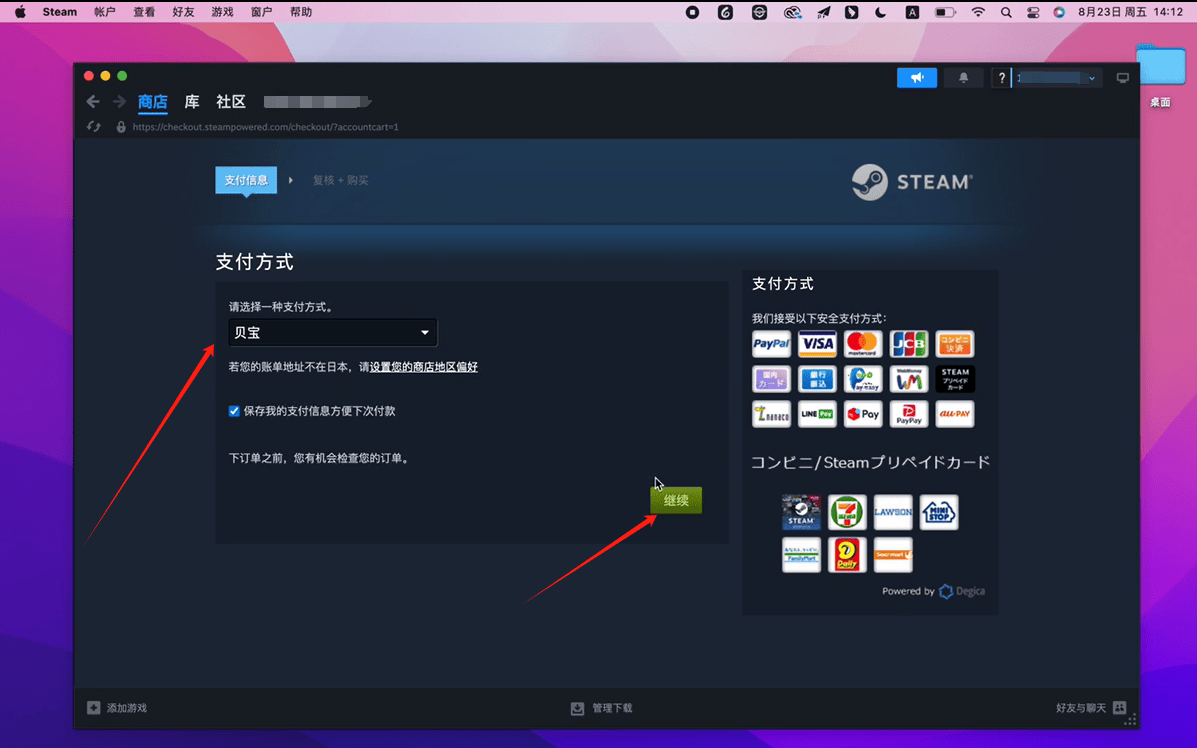Open Spotlight search in menu bar
This screenshot has height=748, width=1197.
(x=1006, y=12)
